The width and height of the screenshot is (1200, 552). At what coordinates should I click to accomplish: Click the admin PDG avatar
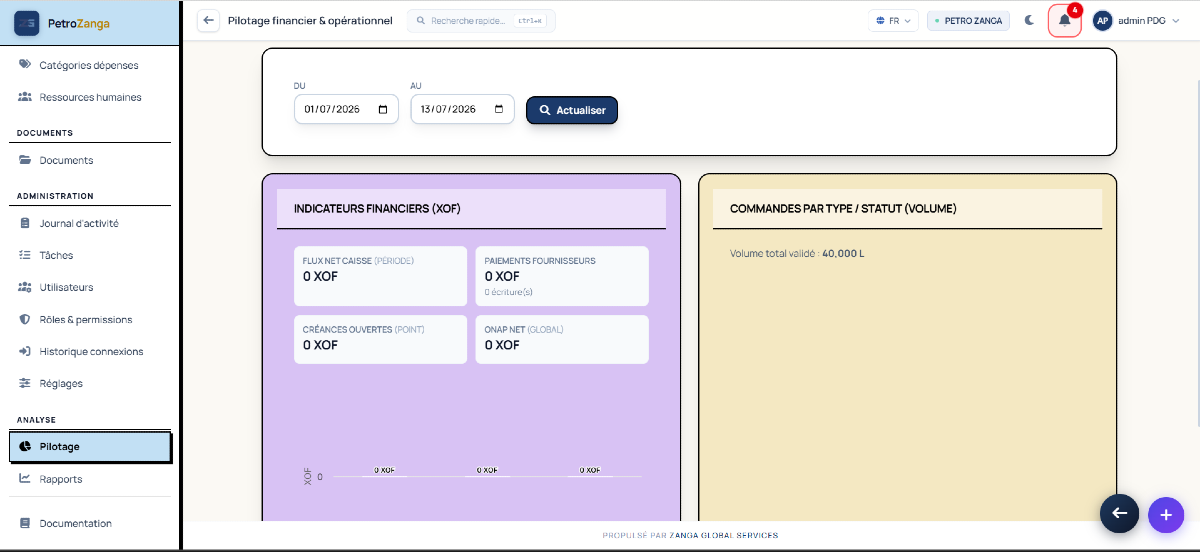[1102, 20]
